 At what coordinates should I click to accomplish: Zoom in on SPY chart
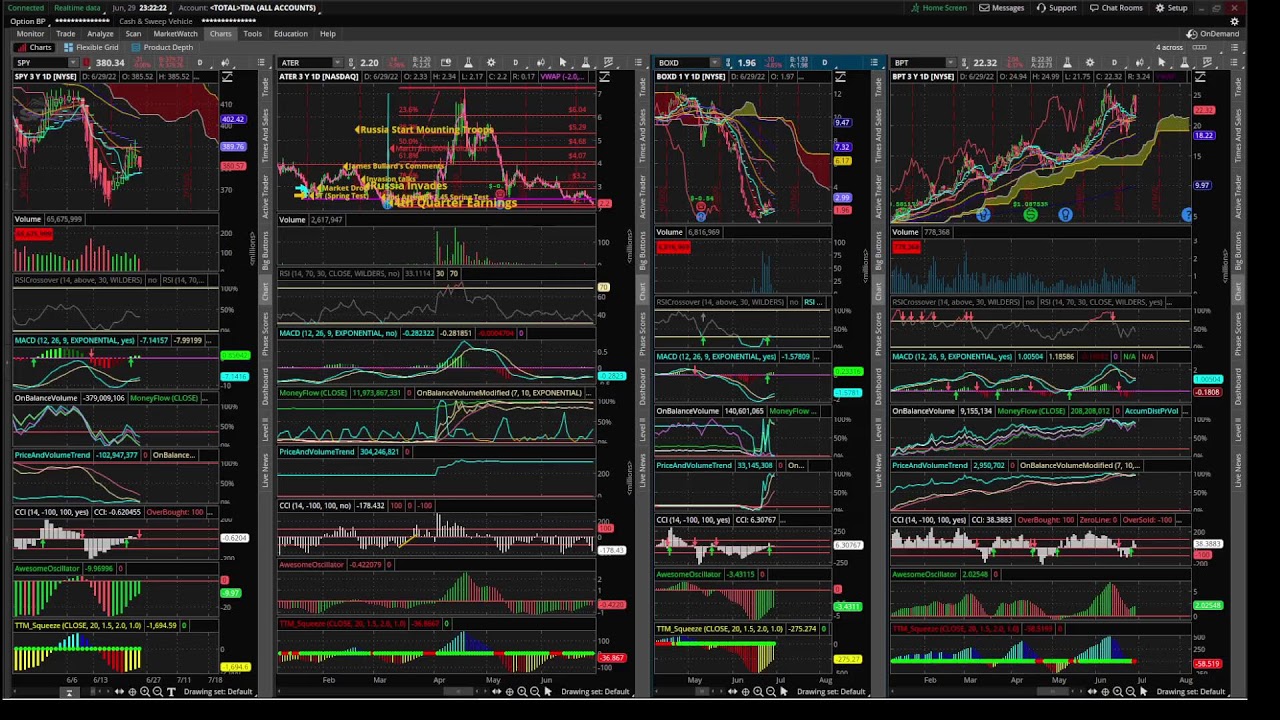coord(145,692)
